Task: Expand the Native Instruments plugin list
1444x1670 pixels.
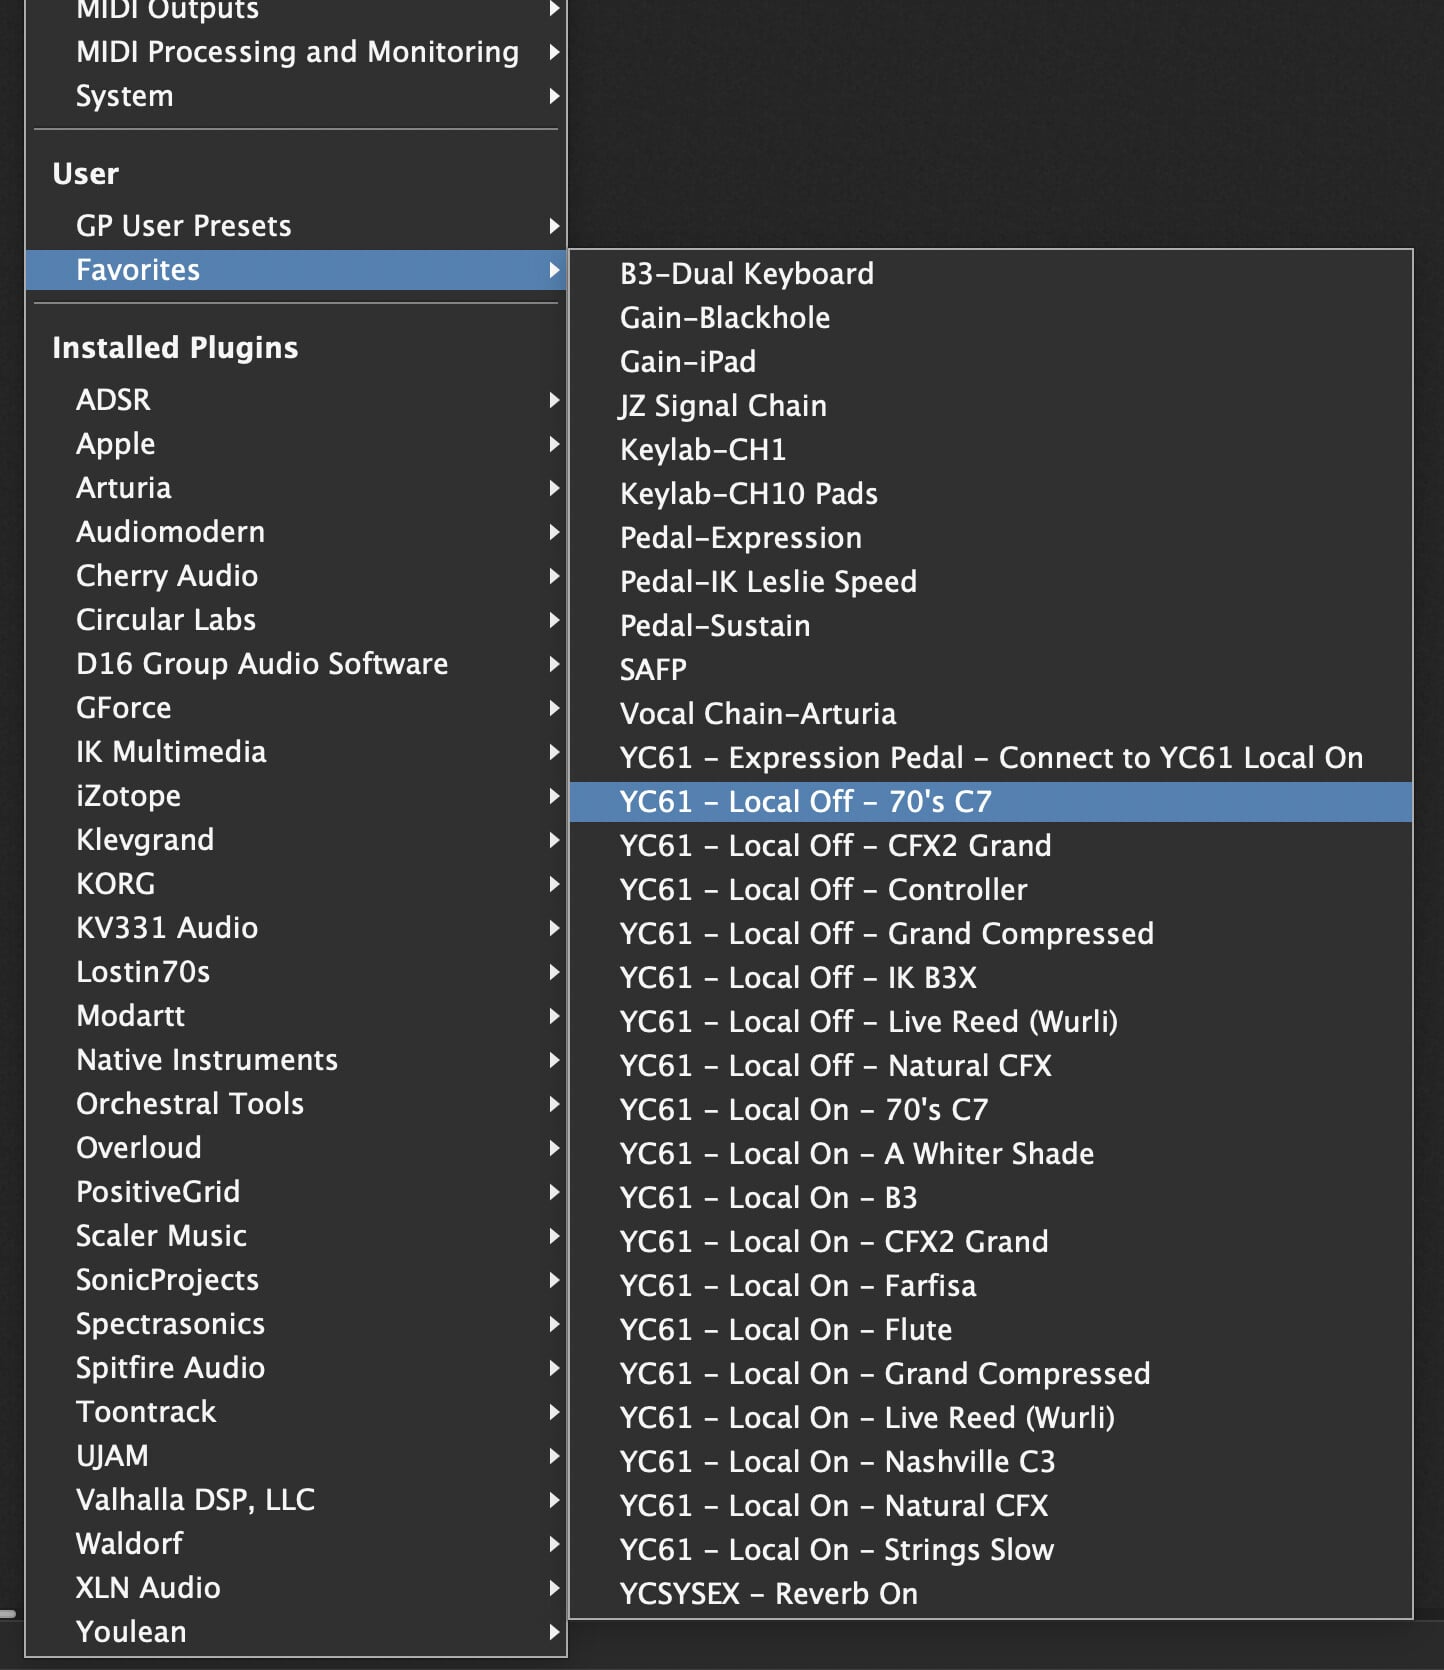Action: click(207, 1059)
